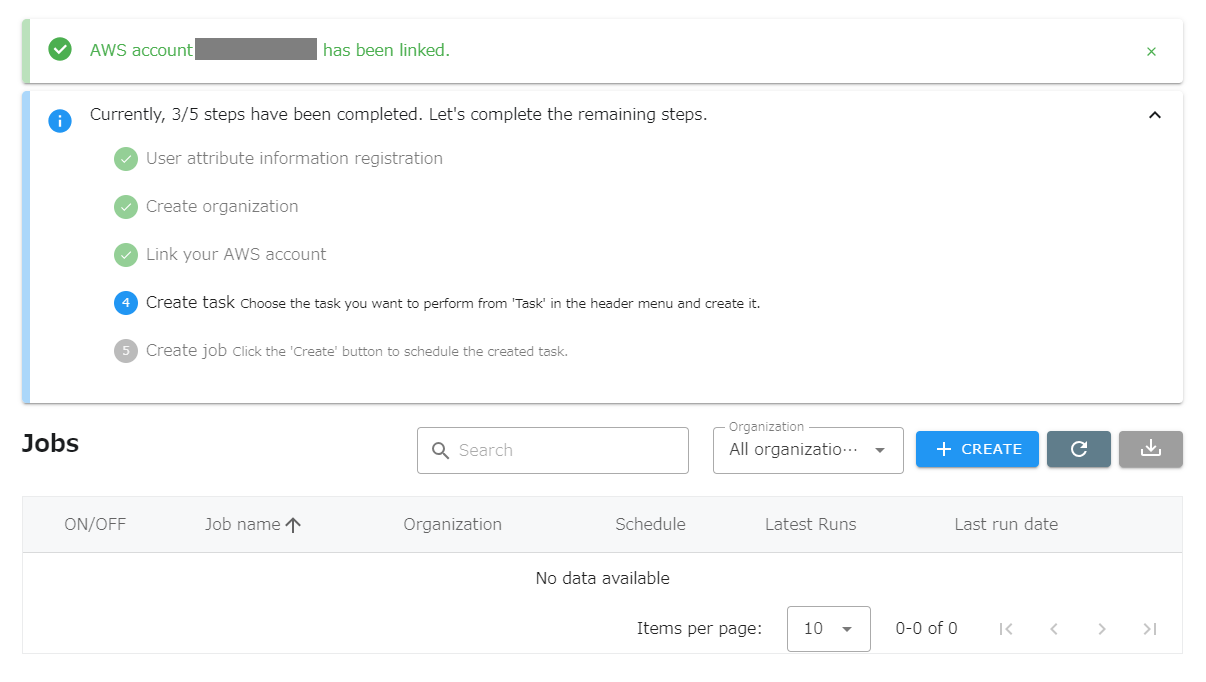Viewport: 1206px width, 682px height.
Task: Click checkmark beside Create organization
Action: [x=125, y=207]
